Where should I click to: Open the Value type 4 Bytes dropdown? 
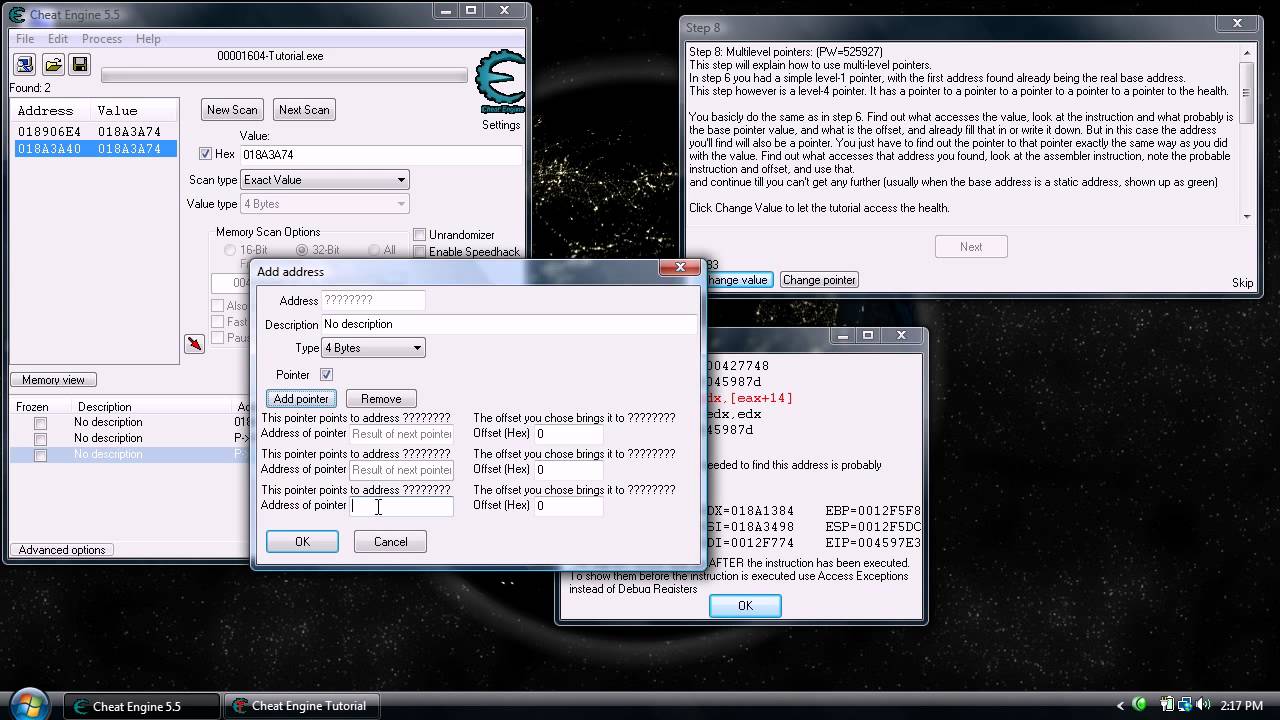pyautogui.click(x=325, y=204)
